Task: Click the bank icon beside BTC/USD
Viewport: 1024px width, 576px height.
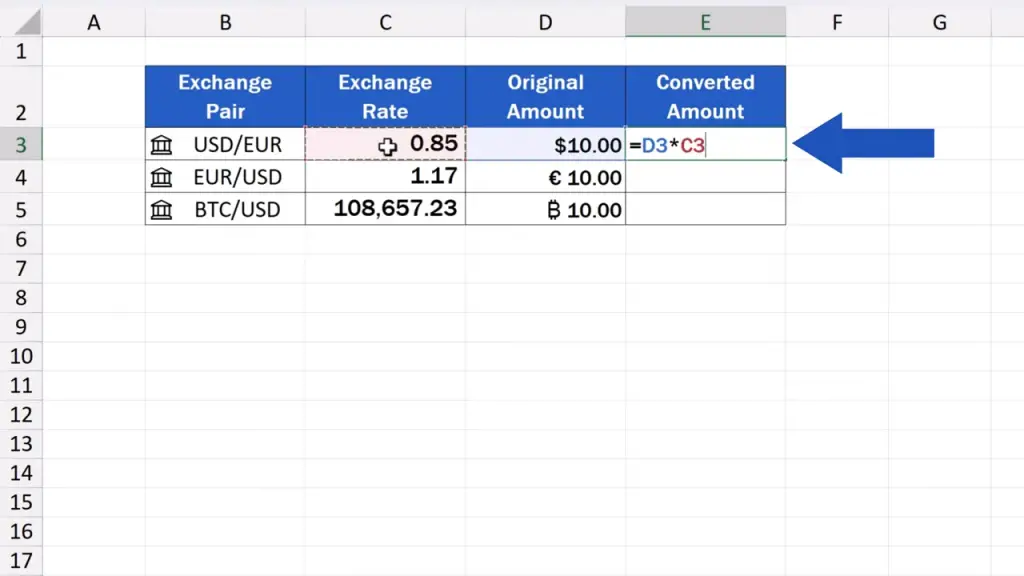Action: pos(161,210)
